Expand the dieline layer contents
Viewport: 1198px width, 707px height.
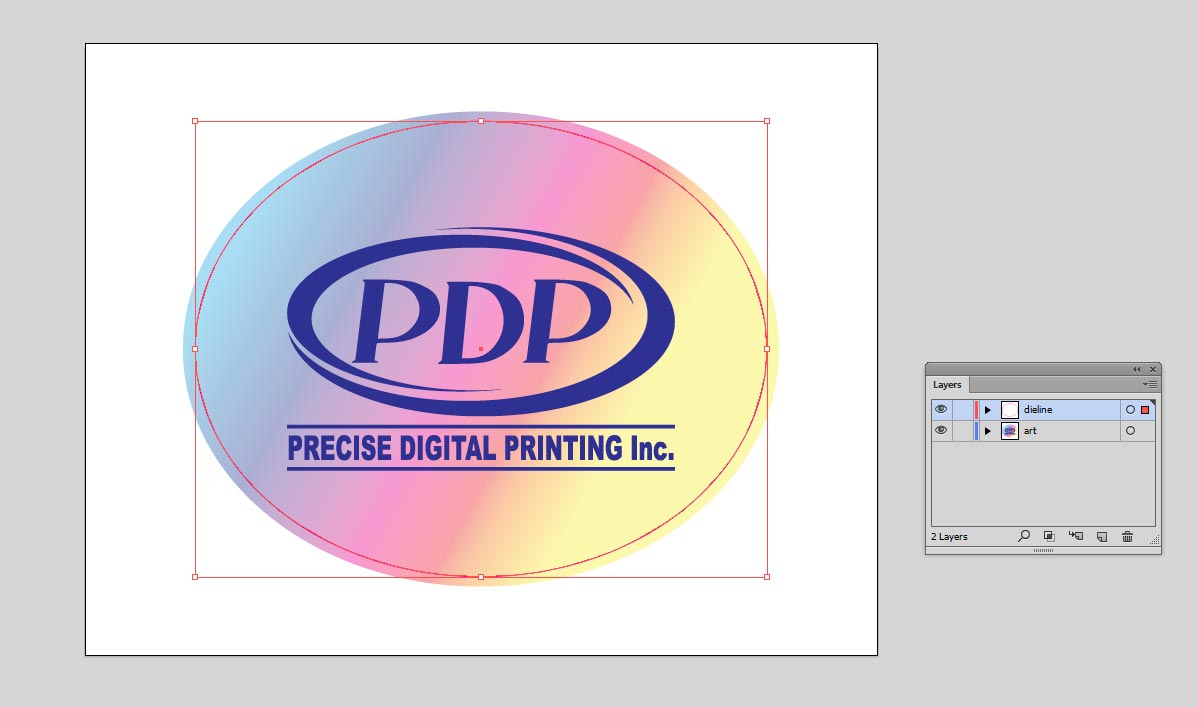coord(988,410)
